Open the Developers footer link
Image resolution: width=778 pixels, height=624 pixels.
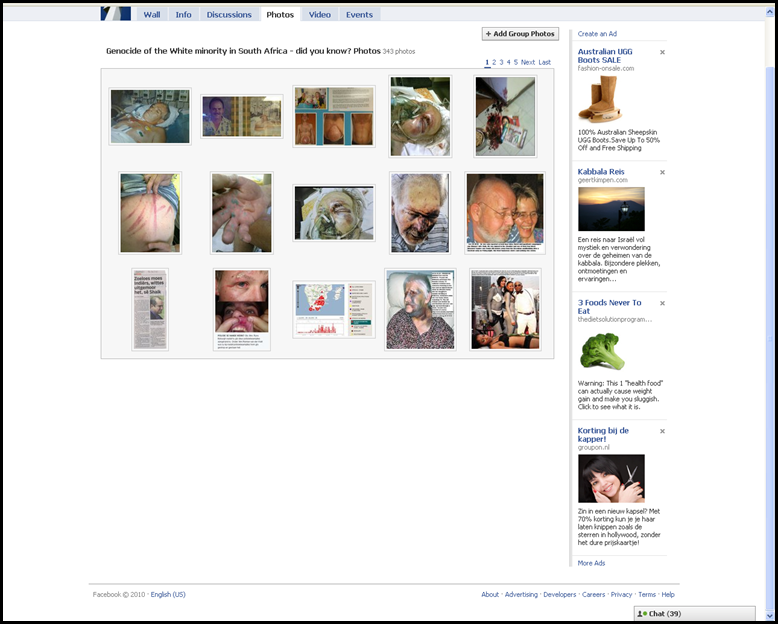(x=560, y=594)
